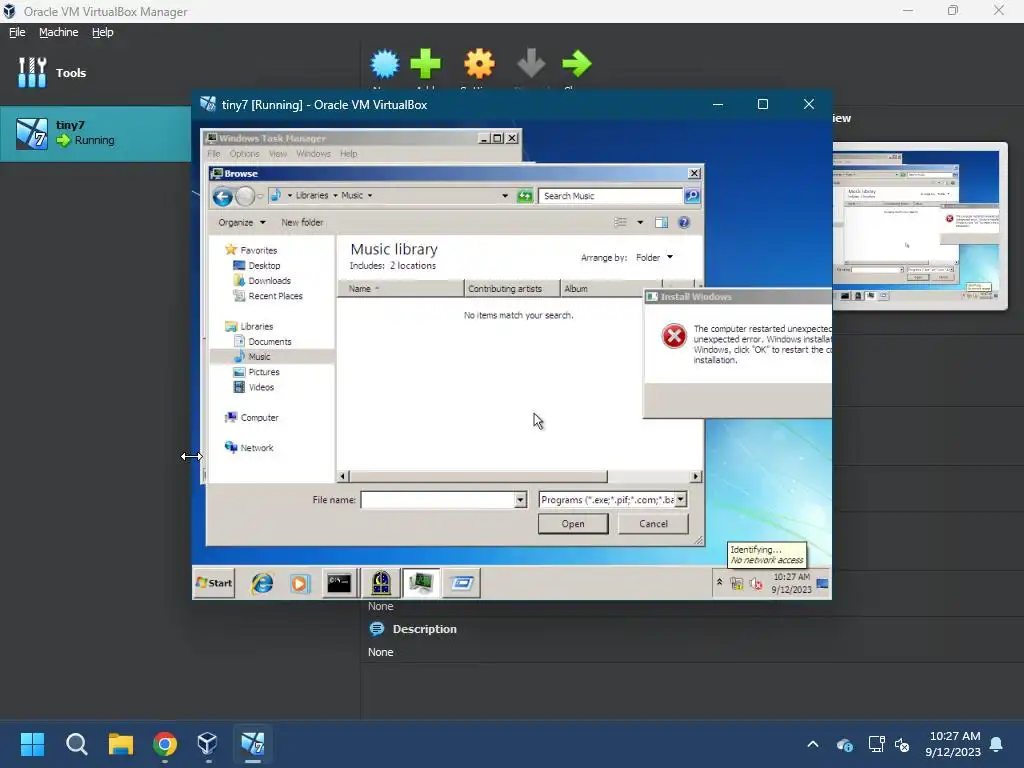Select Recent Places in navigation pane

pos(268,296)
